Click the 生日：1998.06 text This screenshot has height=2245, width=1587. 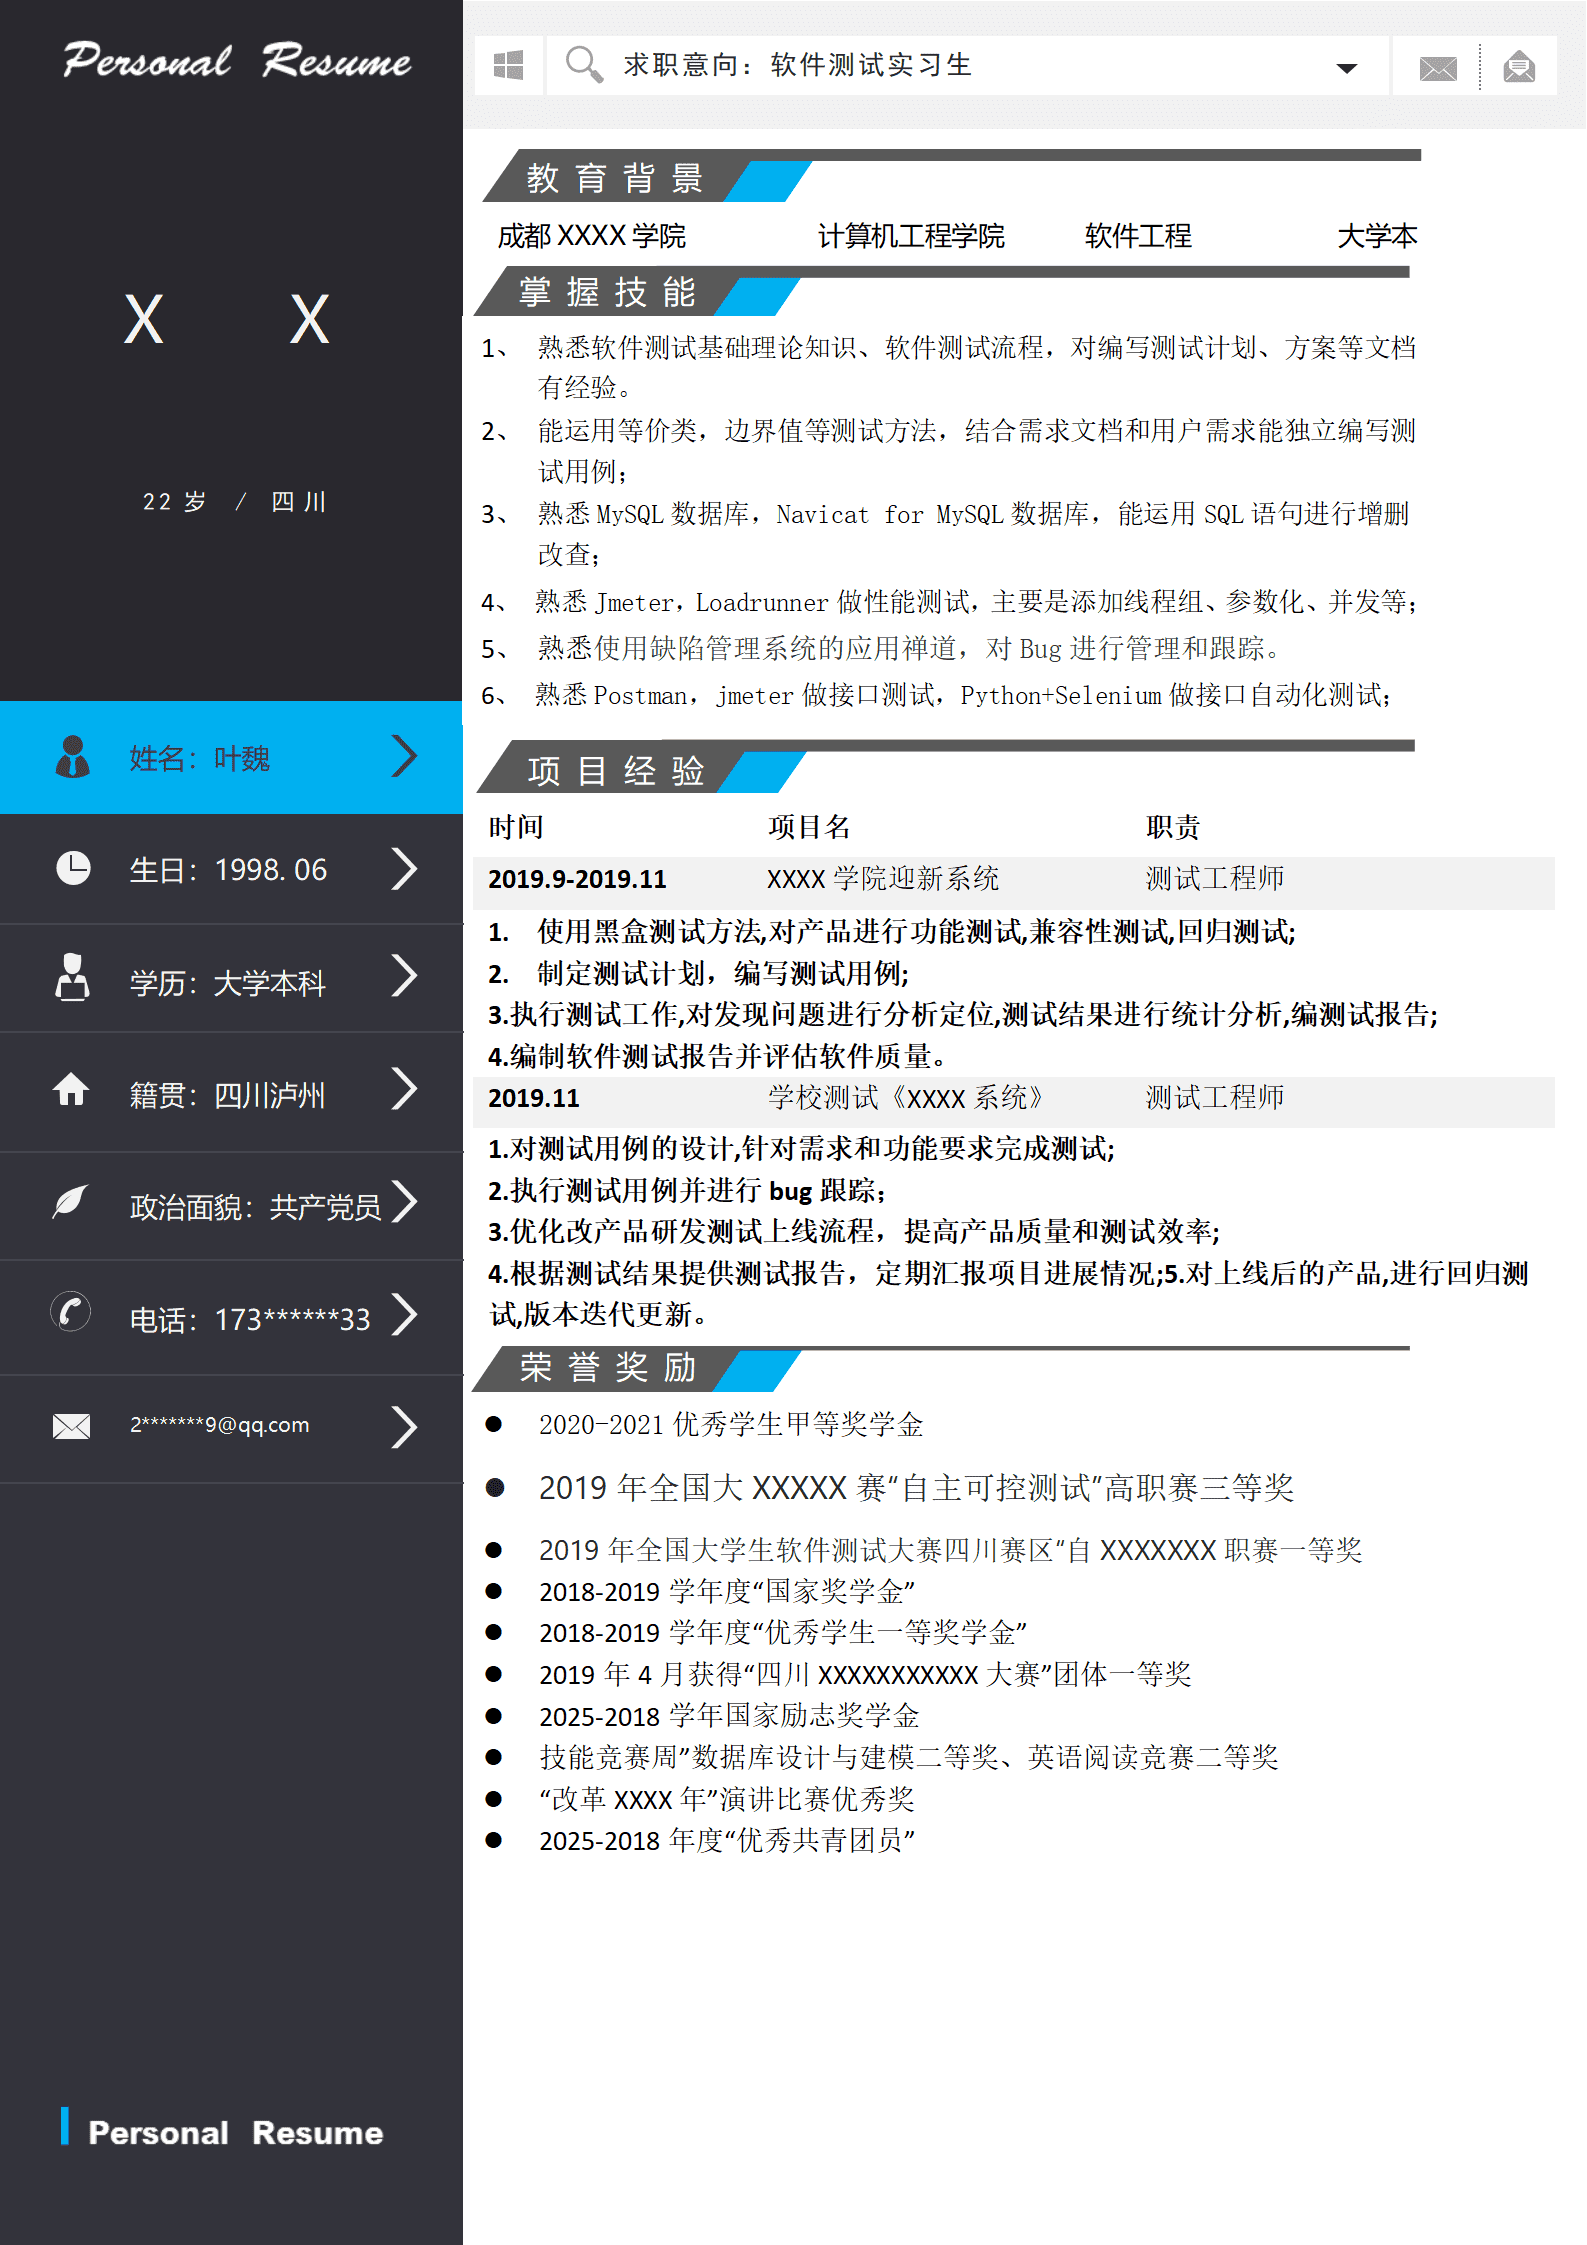pos(228,870)
